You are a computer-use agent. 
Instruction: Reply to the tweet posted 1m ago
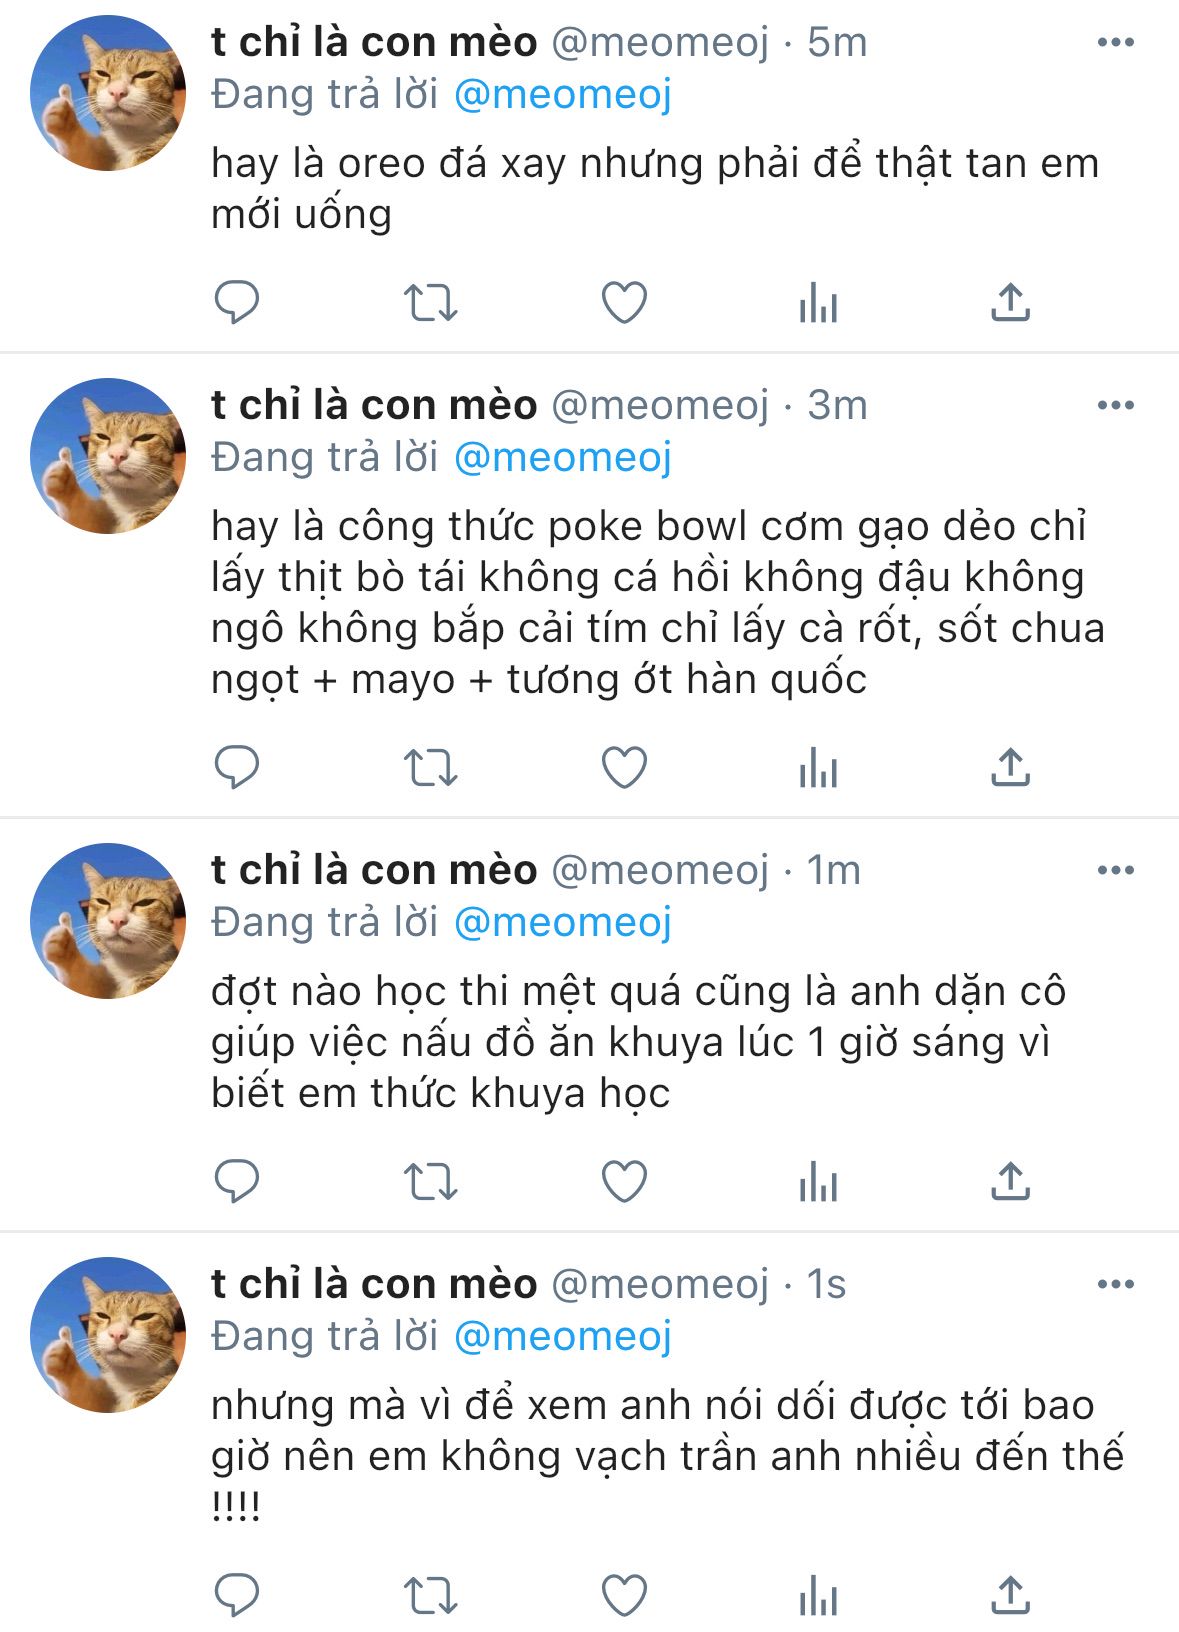[237, 1182]
